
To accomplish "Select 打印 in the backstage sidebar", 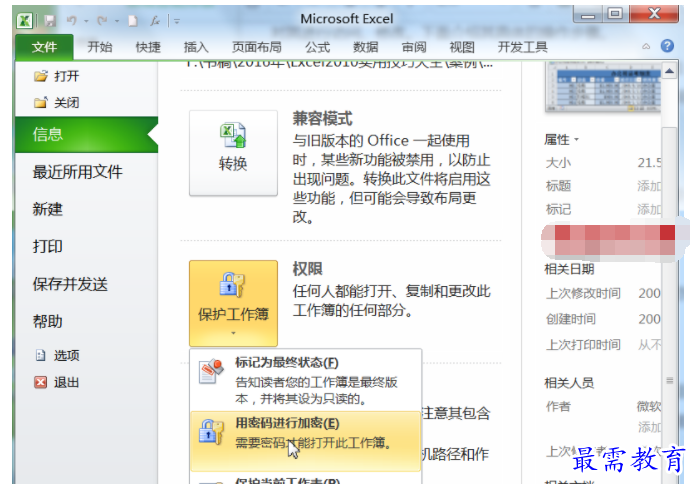I will click(48, 246).
